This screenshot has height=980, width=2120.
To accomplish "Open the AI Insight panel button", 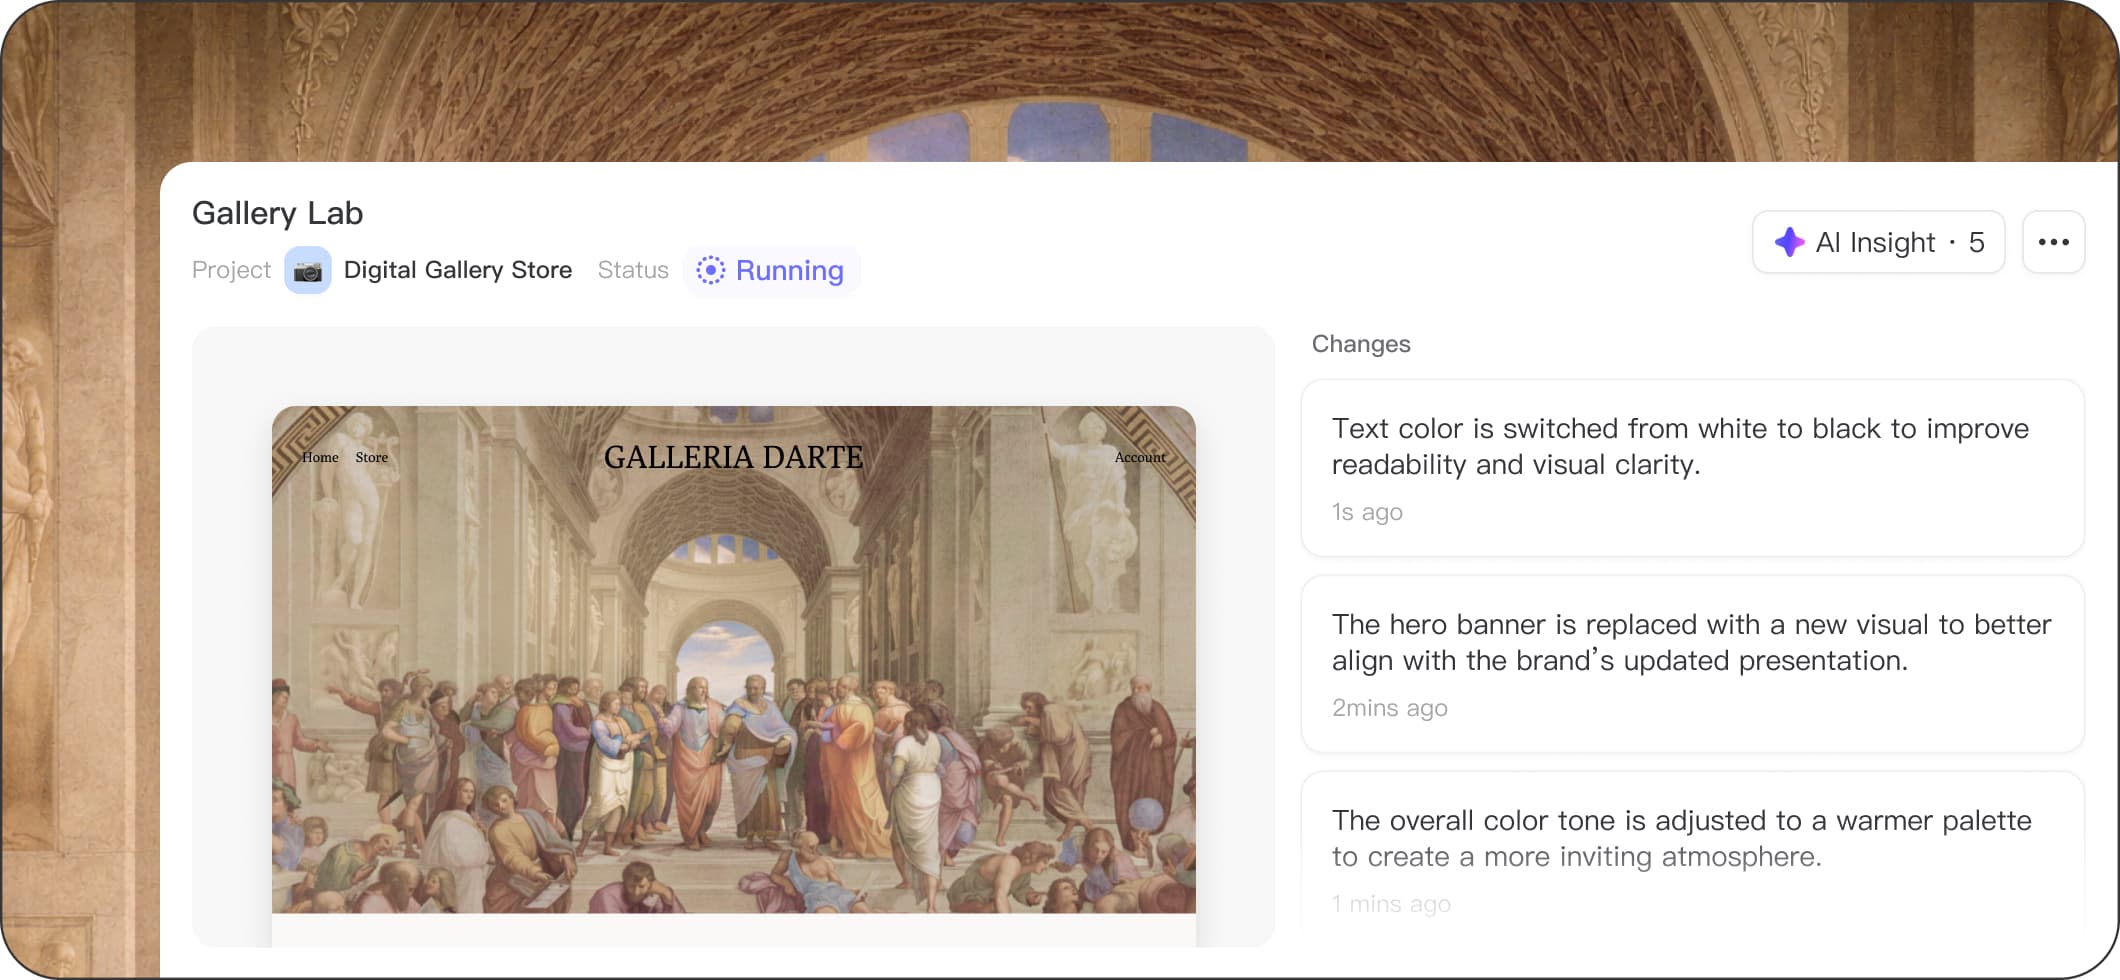I will [x=1877, y=242].
